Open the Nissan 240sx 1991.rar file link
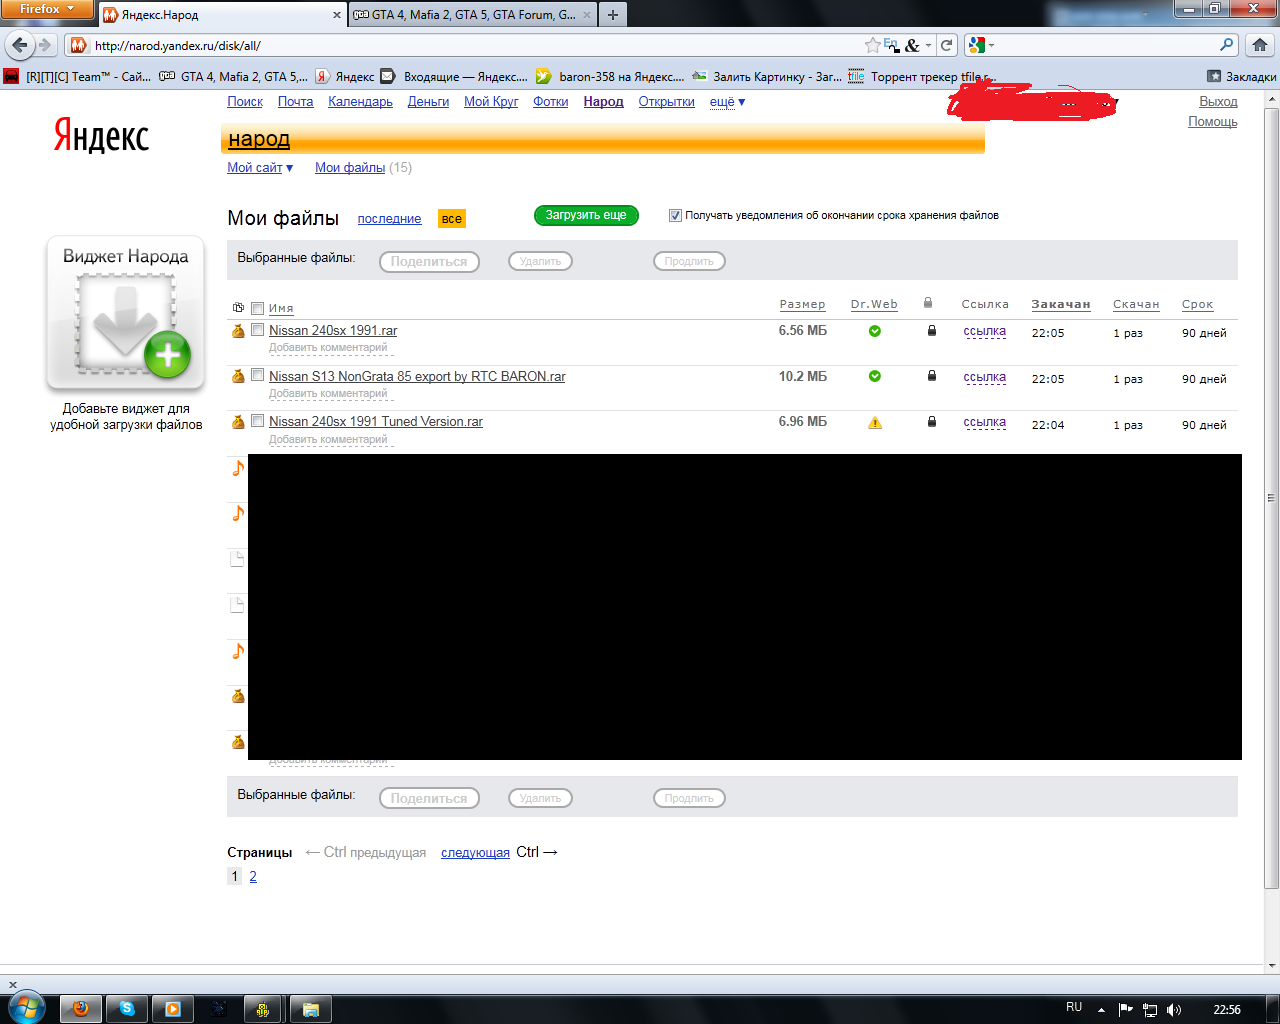Viewport: 1280px width, 1024px height. pos(333,331)
